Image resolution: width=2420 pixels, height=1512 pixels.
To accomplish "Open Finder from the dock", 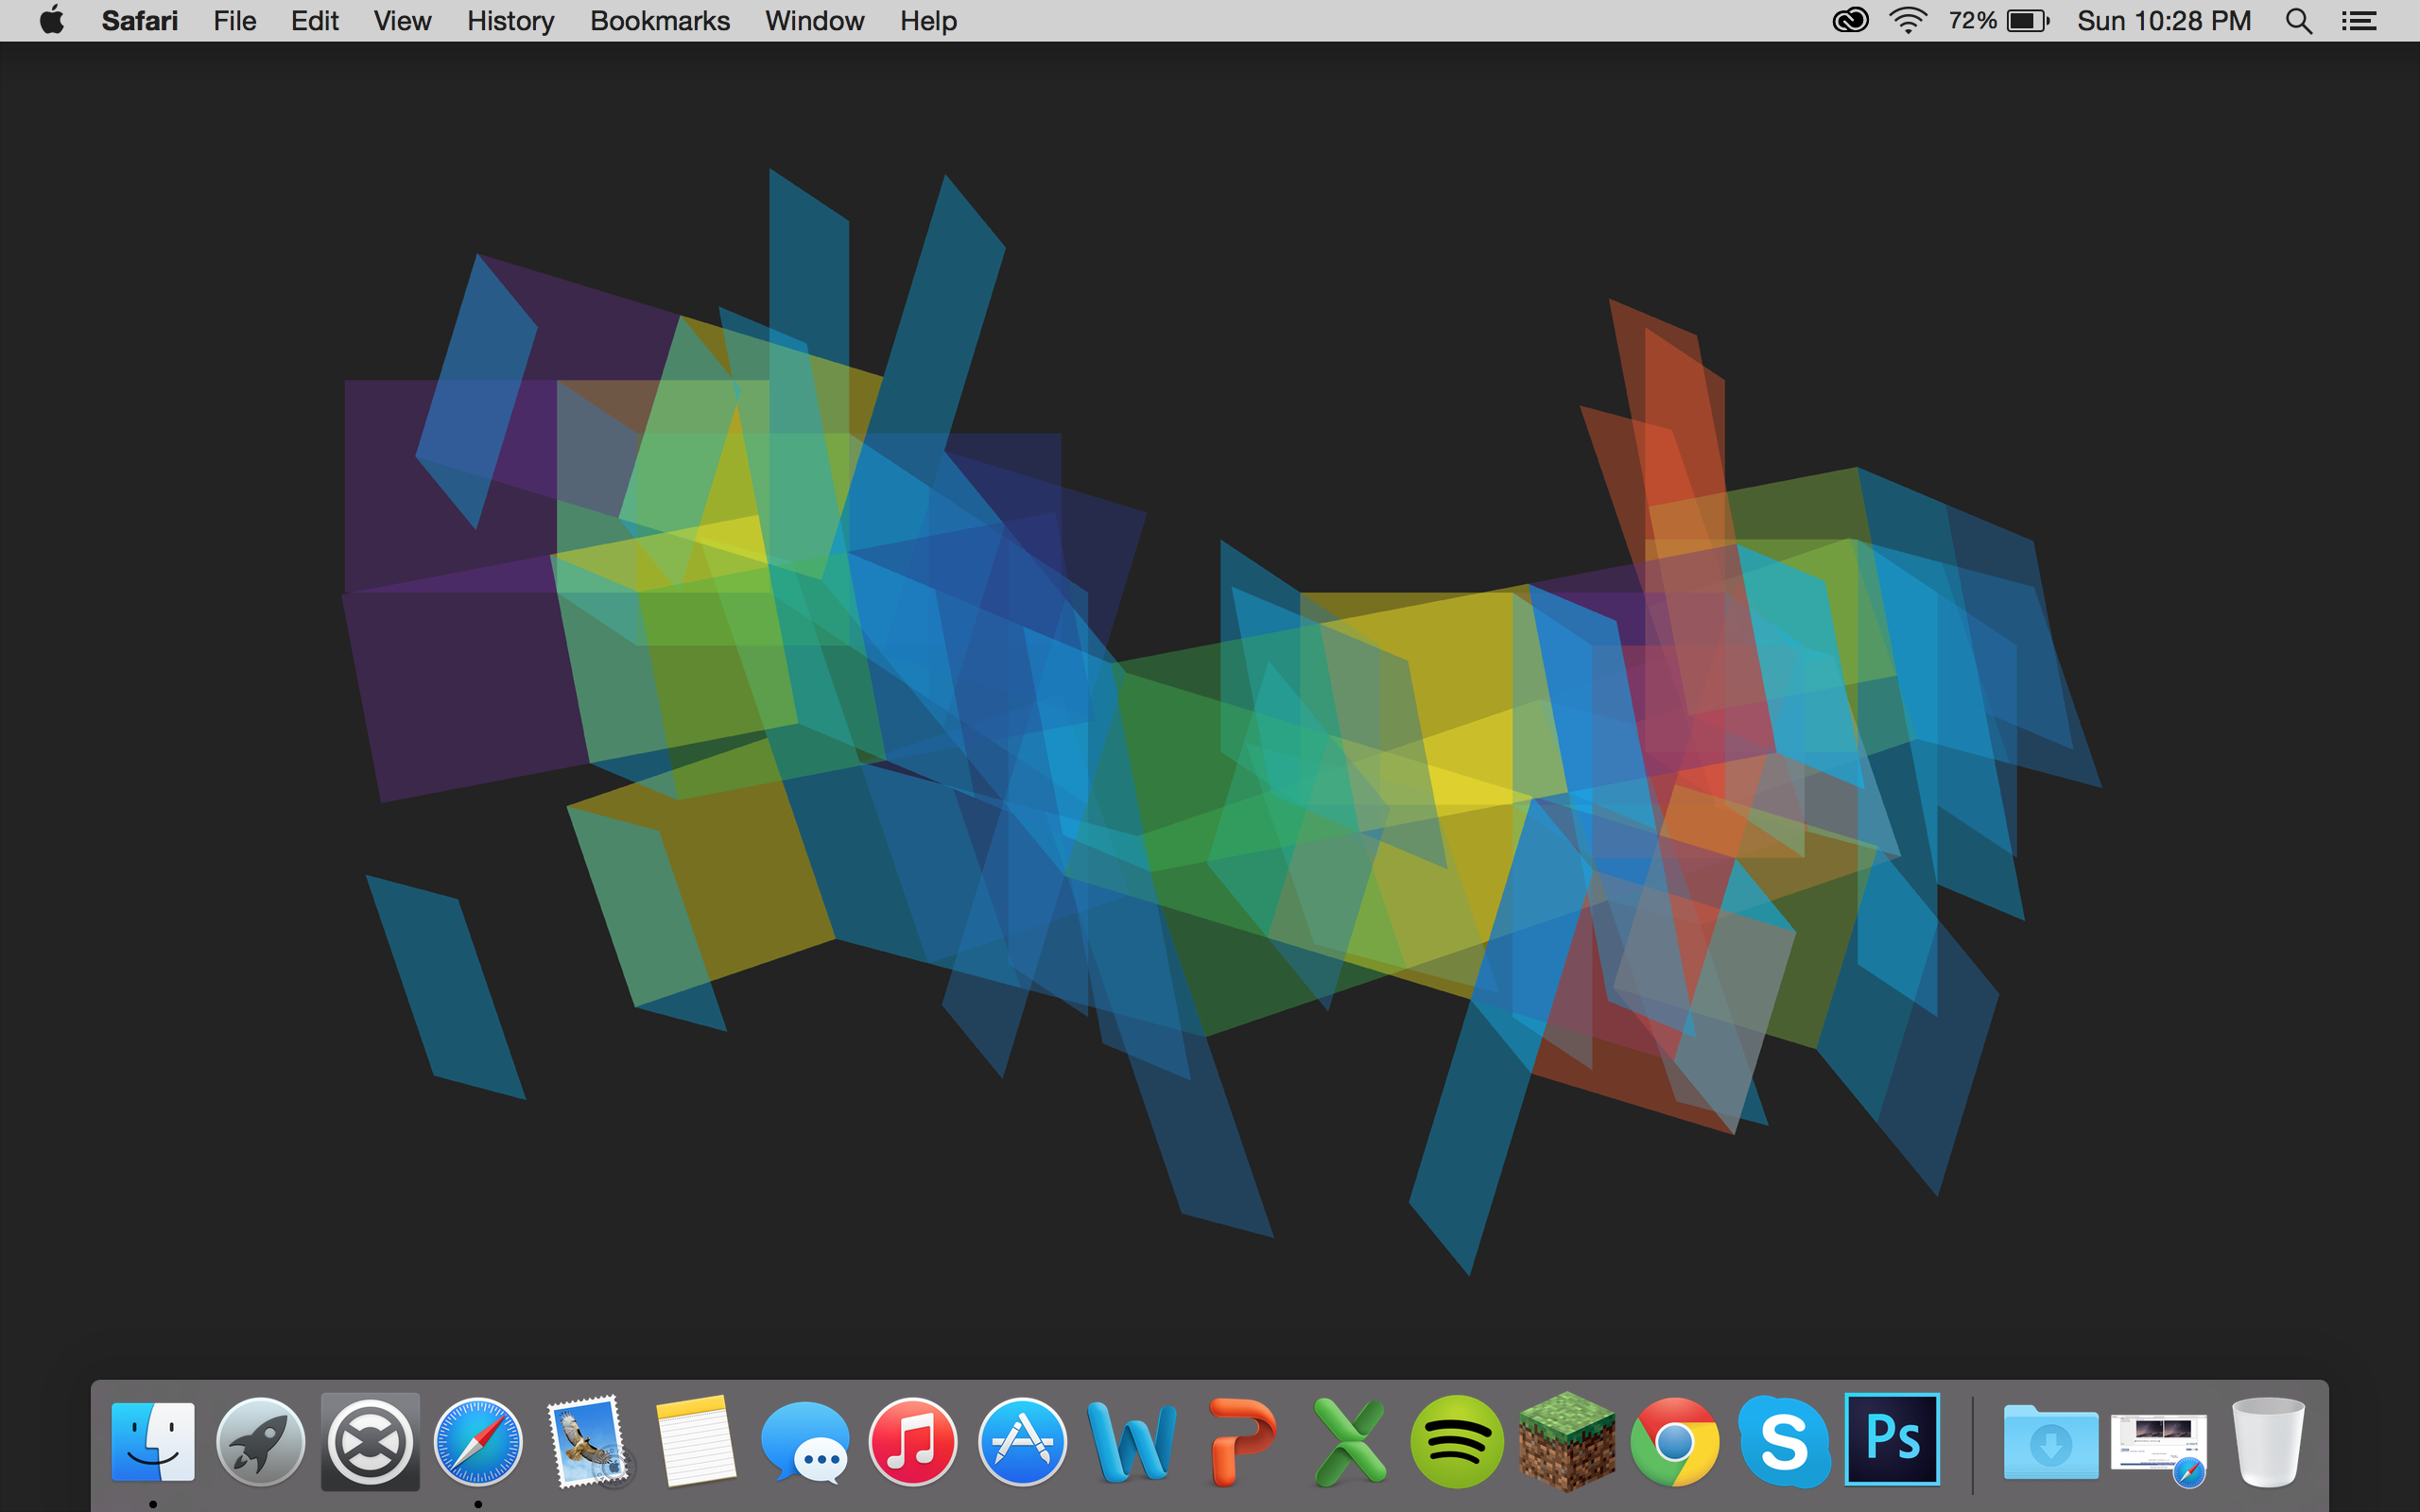I will coord(153,1441).
